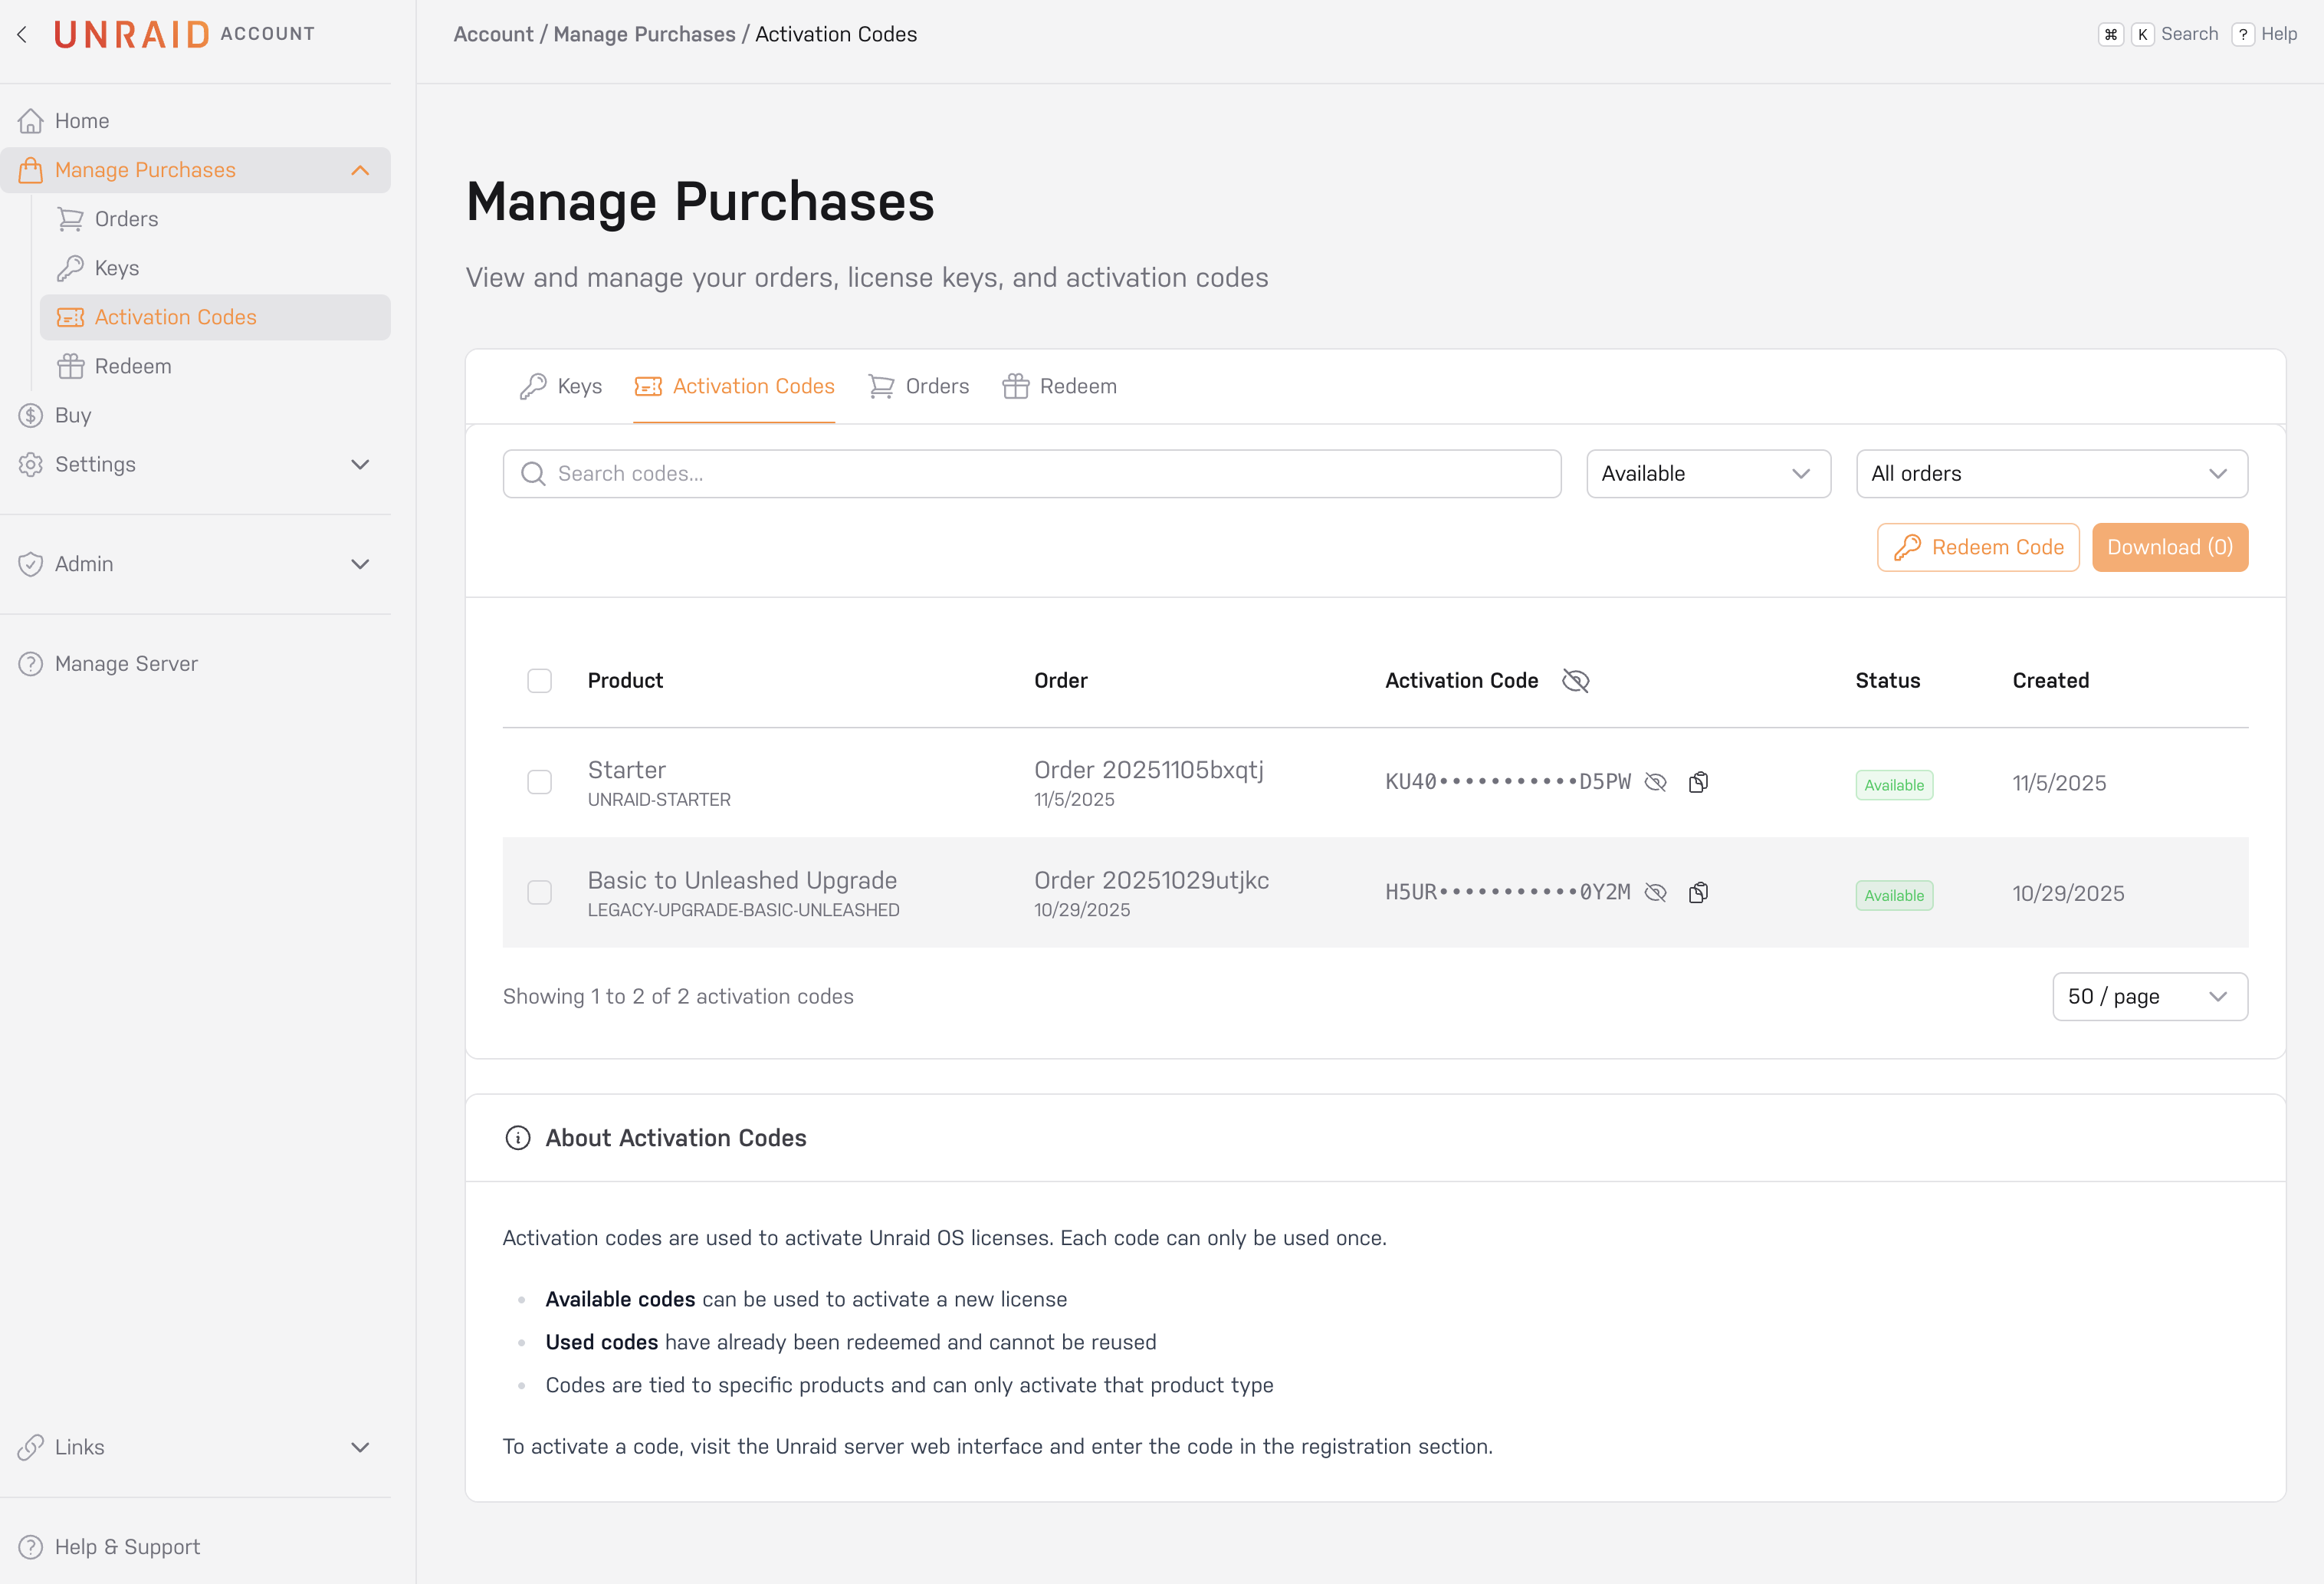
Task: Check the Starter row checkbox
Action: coord(539,782)
